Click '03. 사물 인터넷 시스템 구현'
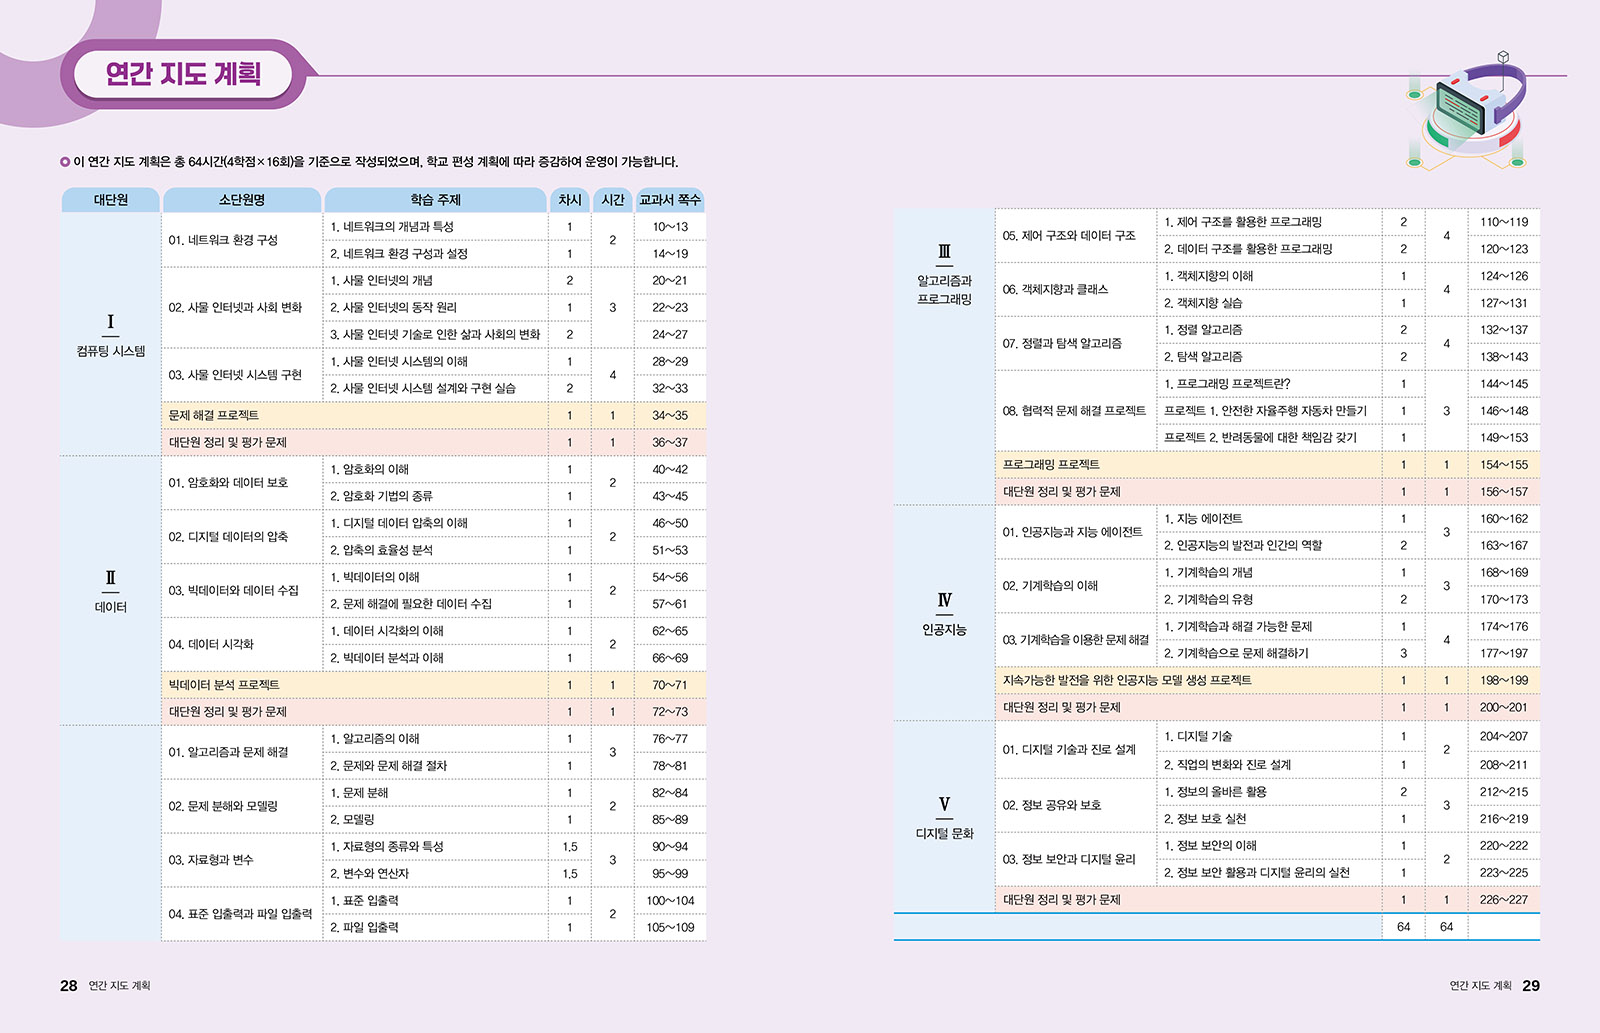The width and height of the screenshot is (1600, 1033). coord(235,375)
